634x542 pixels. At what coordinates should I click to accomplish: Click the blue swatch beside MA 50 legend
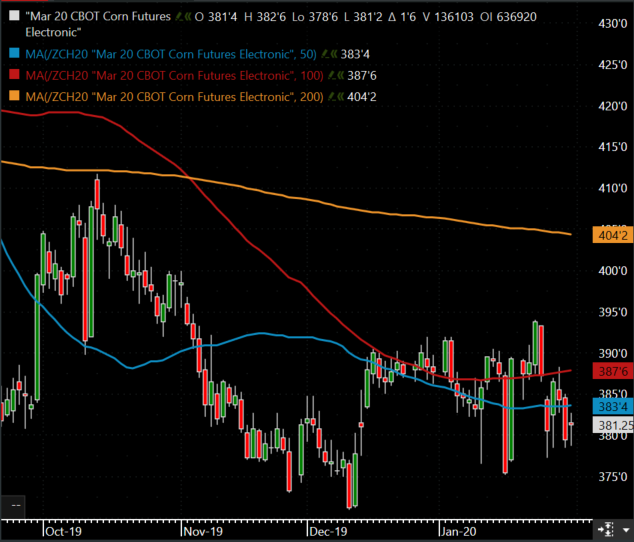[x=14, y=53]
